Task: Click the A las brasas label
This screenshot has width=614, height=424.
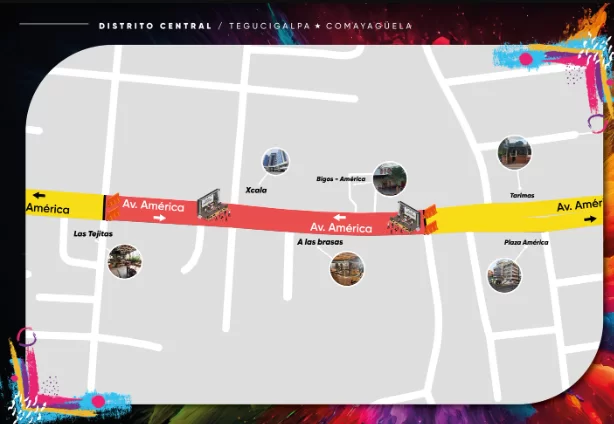Action: coord(320,242)
